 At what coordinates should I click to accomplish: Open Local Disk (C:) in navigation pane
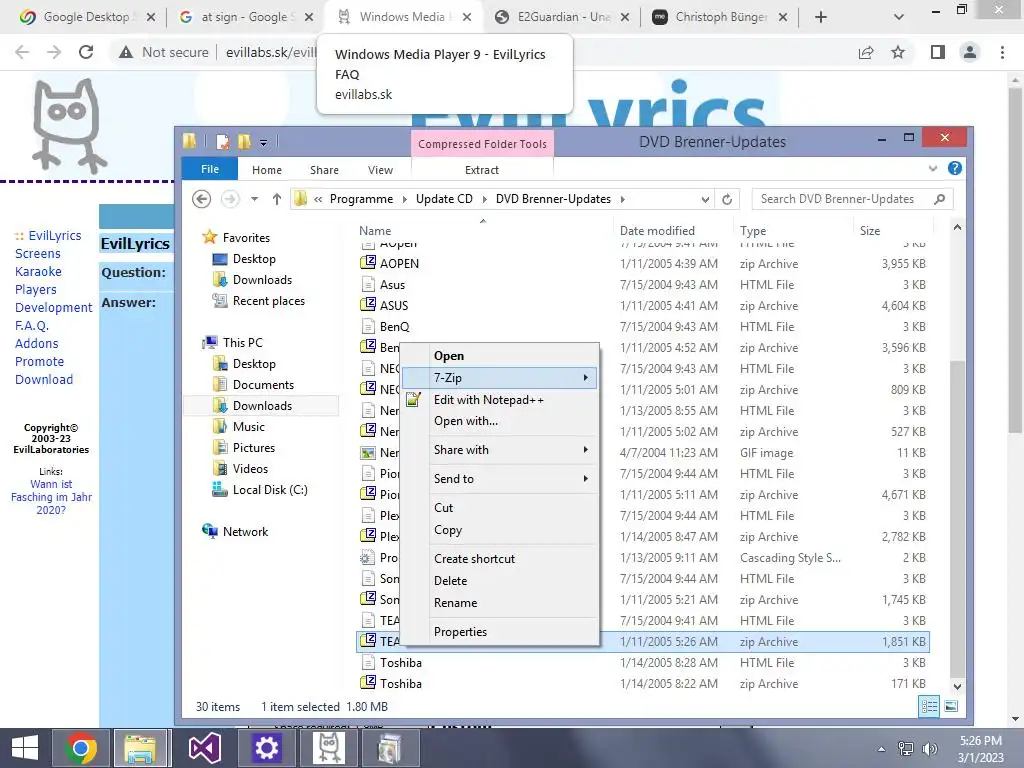270,490
